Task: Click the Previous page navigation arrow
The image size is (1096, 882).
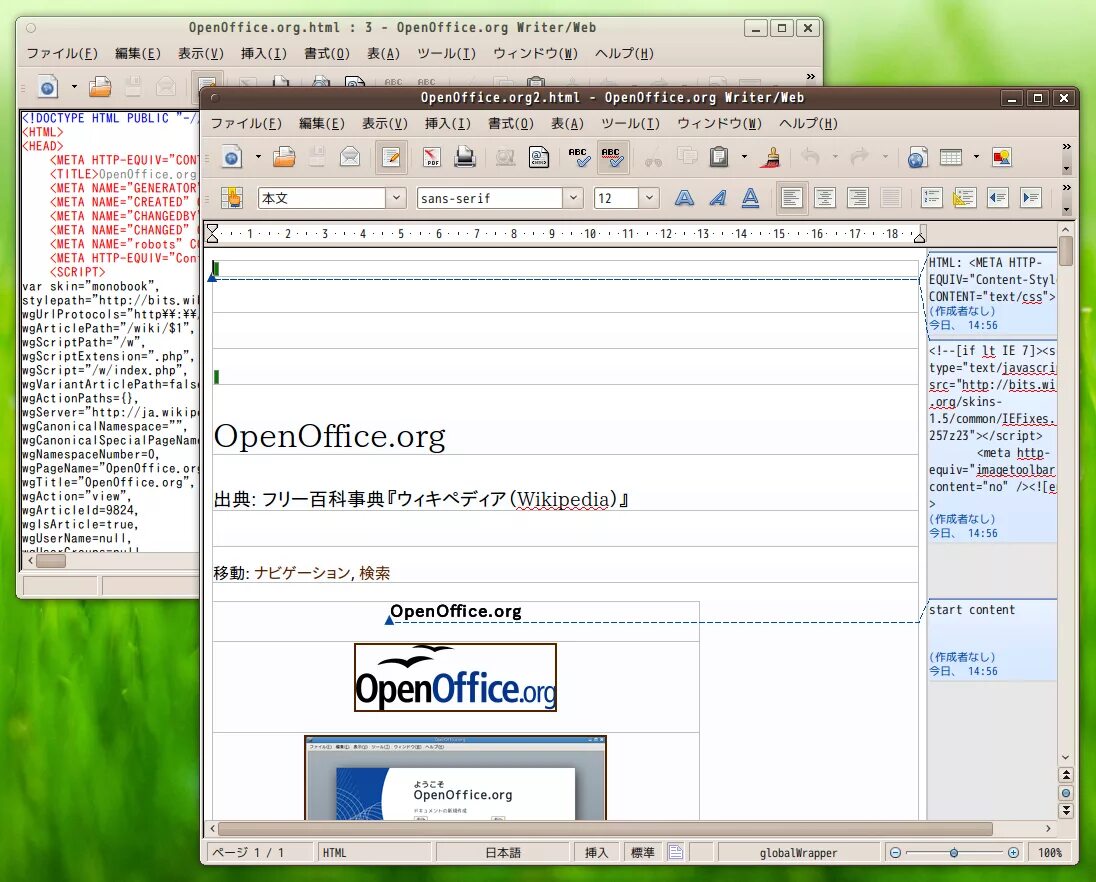Action: tap(1066, 775)
